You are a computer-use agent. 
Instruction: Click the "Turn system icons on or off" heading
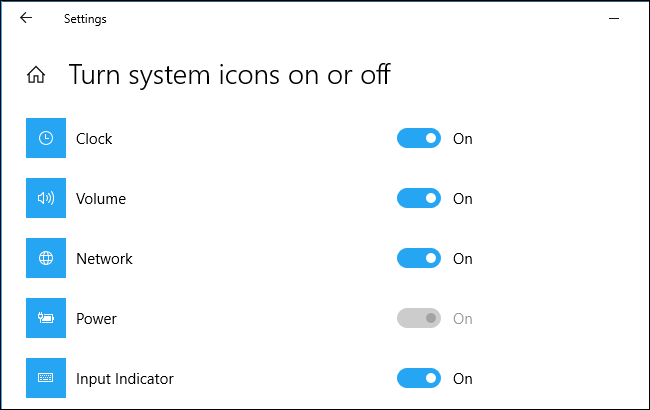(229, 75)
